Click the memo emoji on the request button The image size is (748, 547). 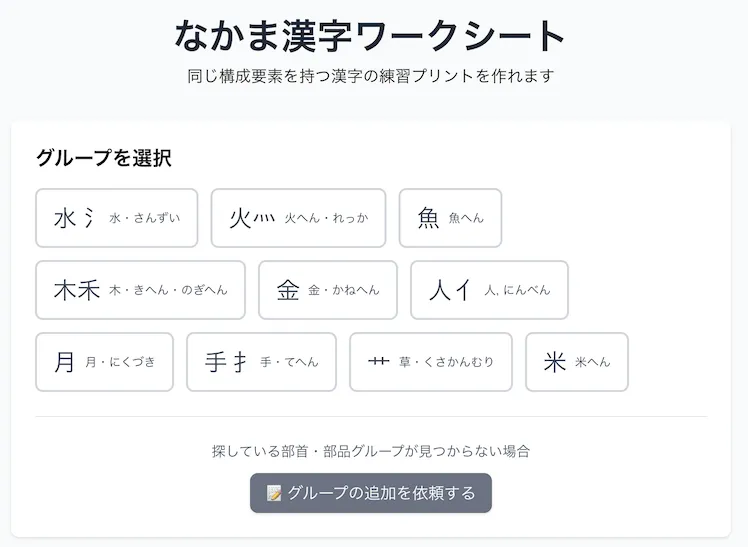[x=275, y=493]
